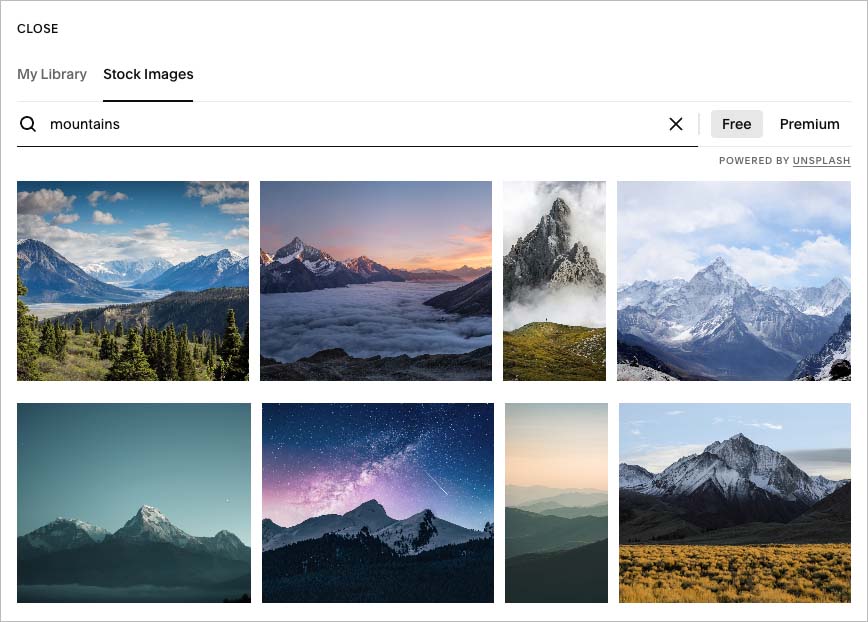Pick the hazy layered ridges photo
The image size is (868, 622).
556,503
